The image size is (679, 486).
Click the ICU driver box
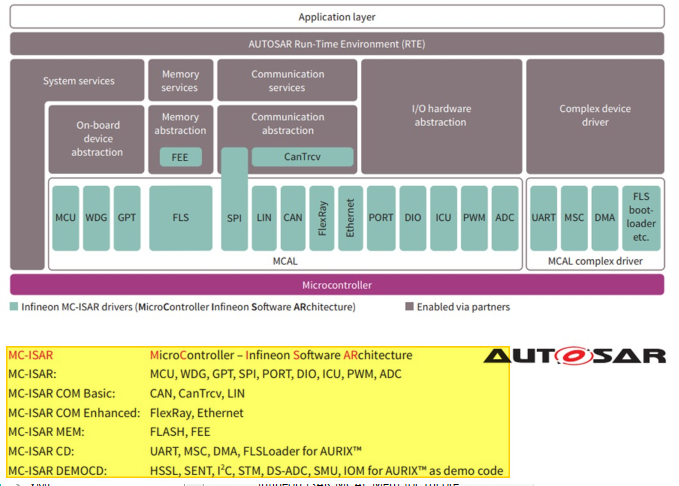tap(443, 218)
